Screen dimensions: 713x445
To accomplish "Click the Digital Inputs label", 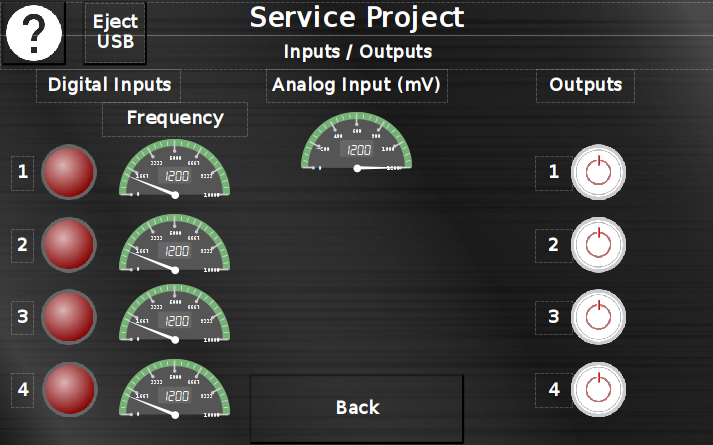I will 109,85.
